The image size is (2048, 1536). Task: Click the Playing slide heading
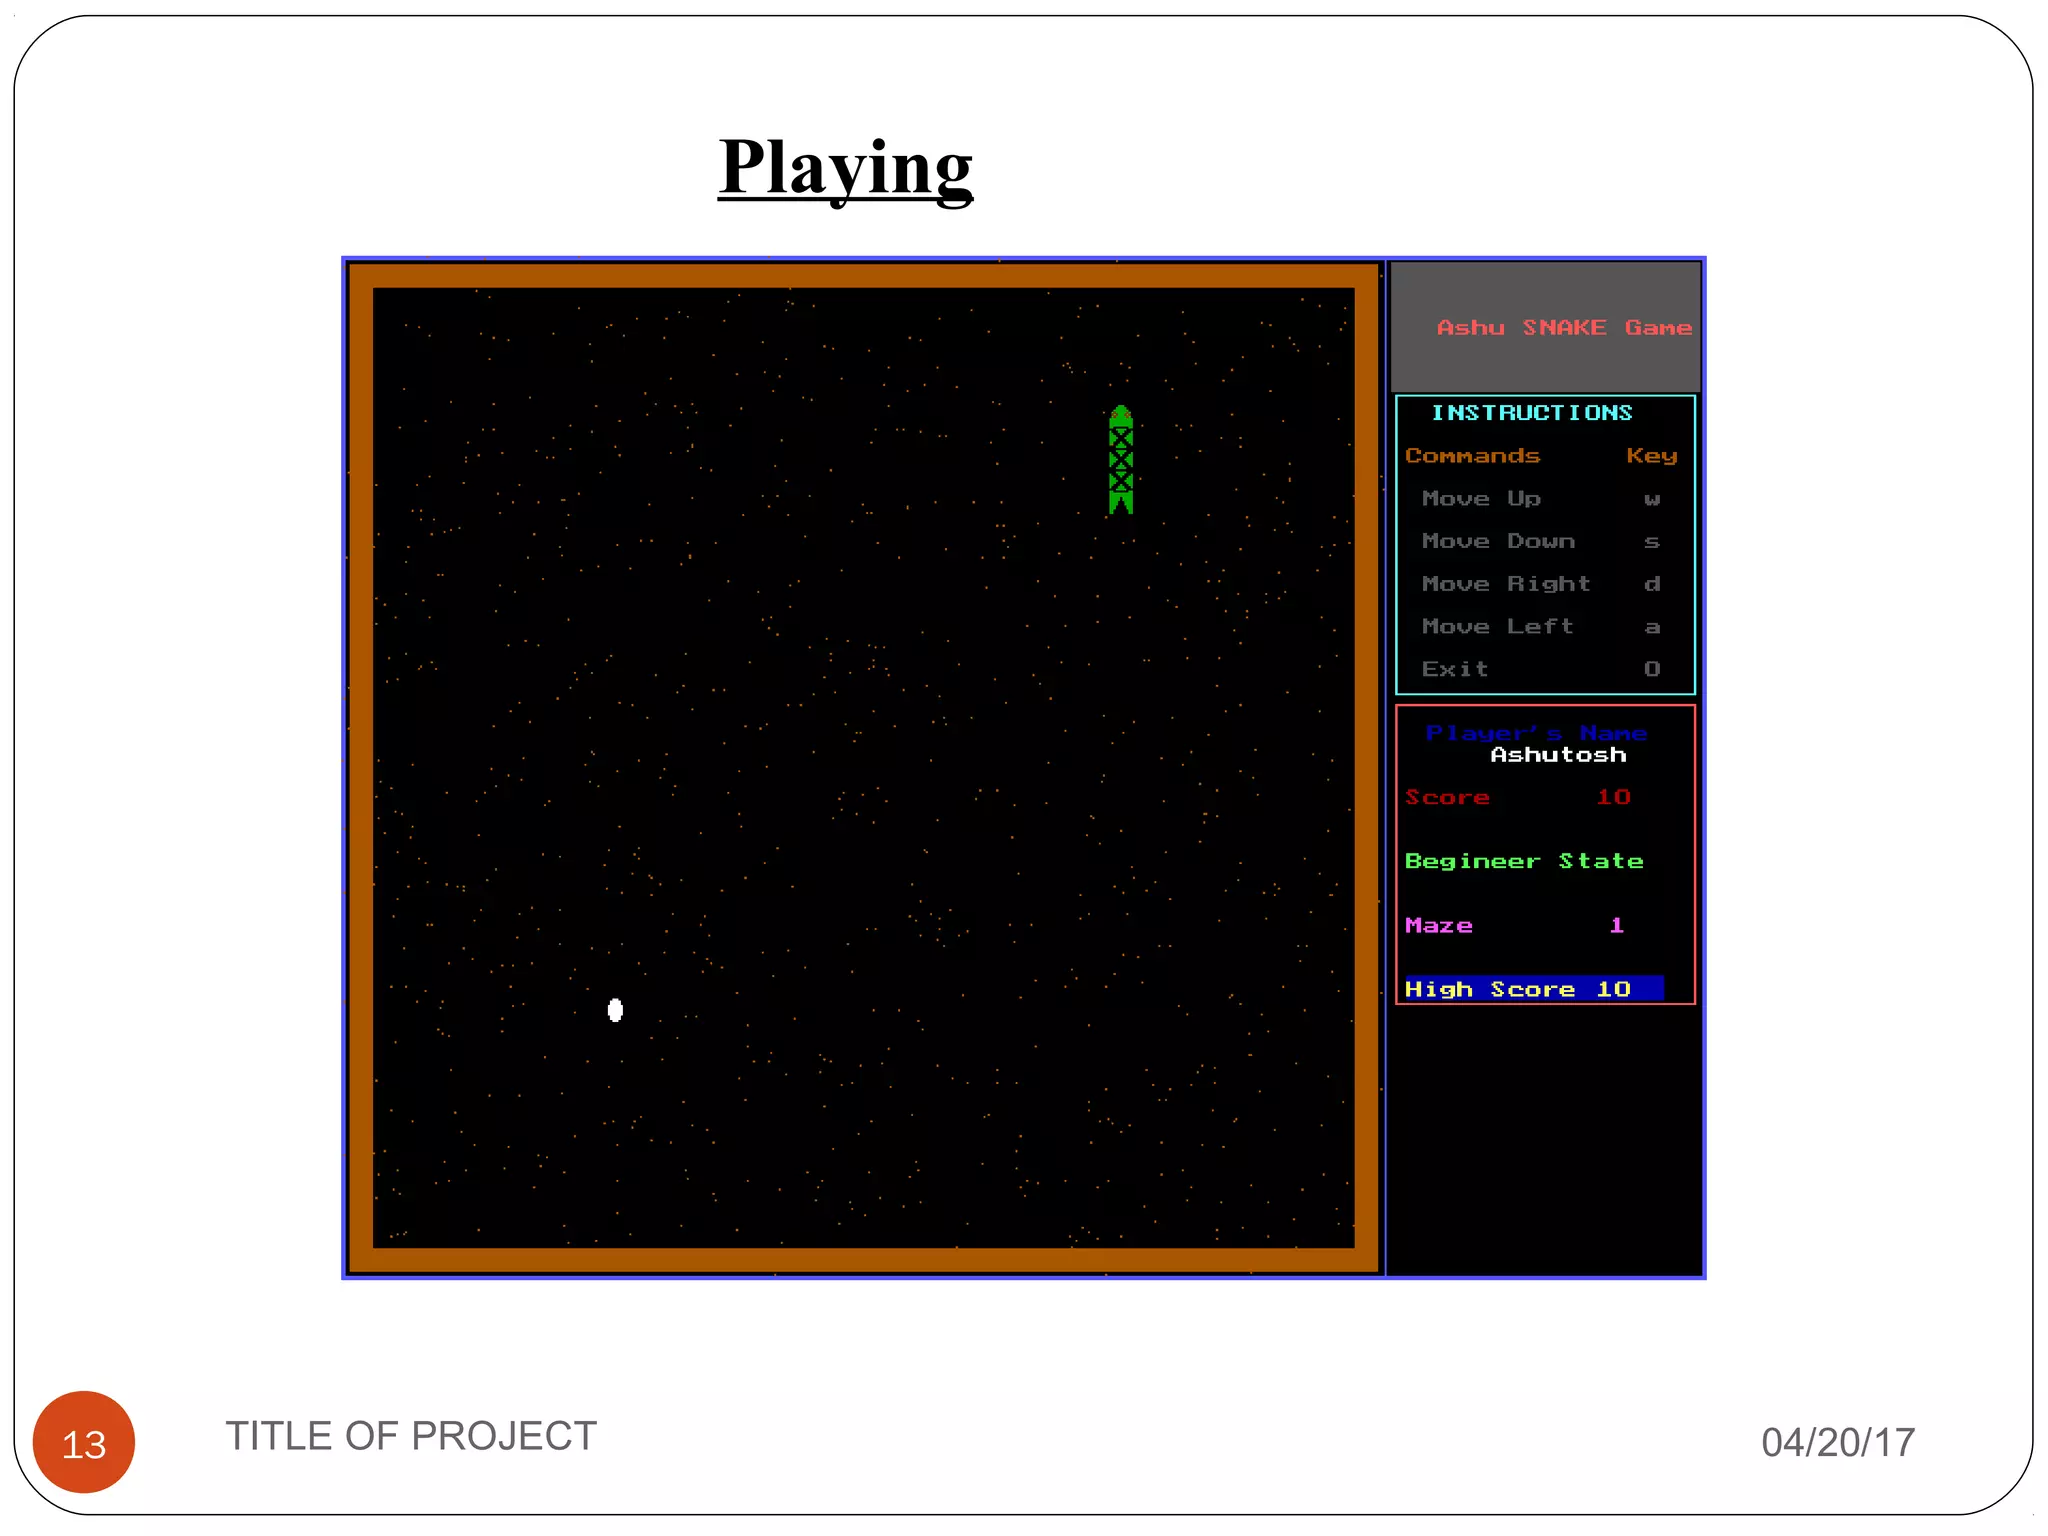[x=845, y=168]
